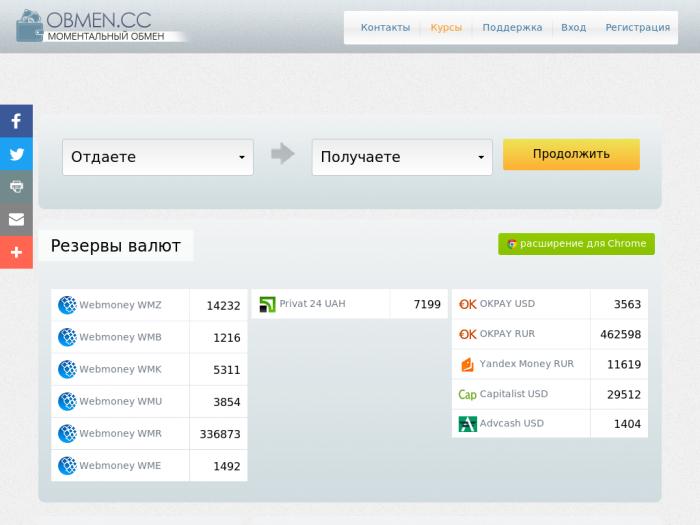700x525 pixels.
Task: Click the Yandex Money wallet icon
Action: point(467,365)
